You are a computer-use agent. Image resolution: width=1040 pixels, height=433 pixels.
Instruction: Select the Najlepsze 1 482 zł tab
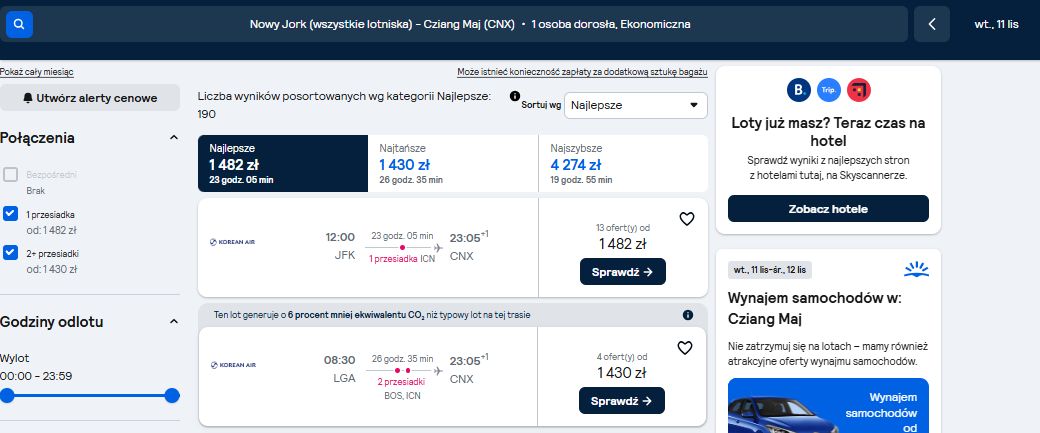pos(283,164)
